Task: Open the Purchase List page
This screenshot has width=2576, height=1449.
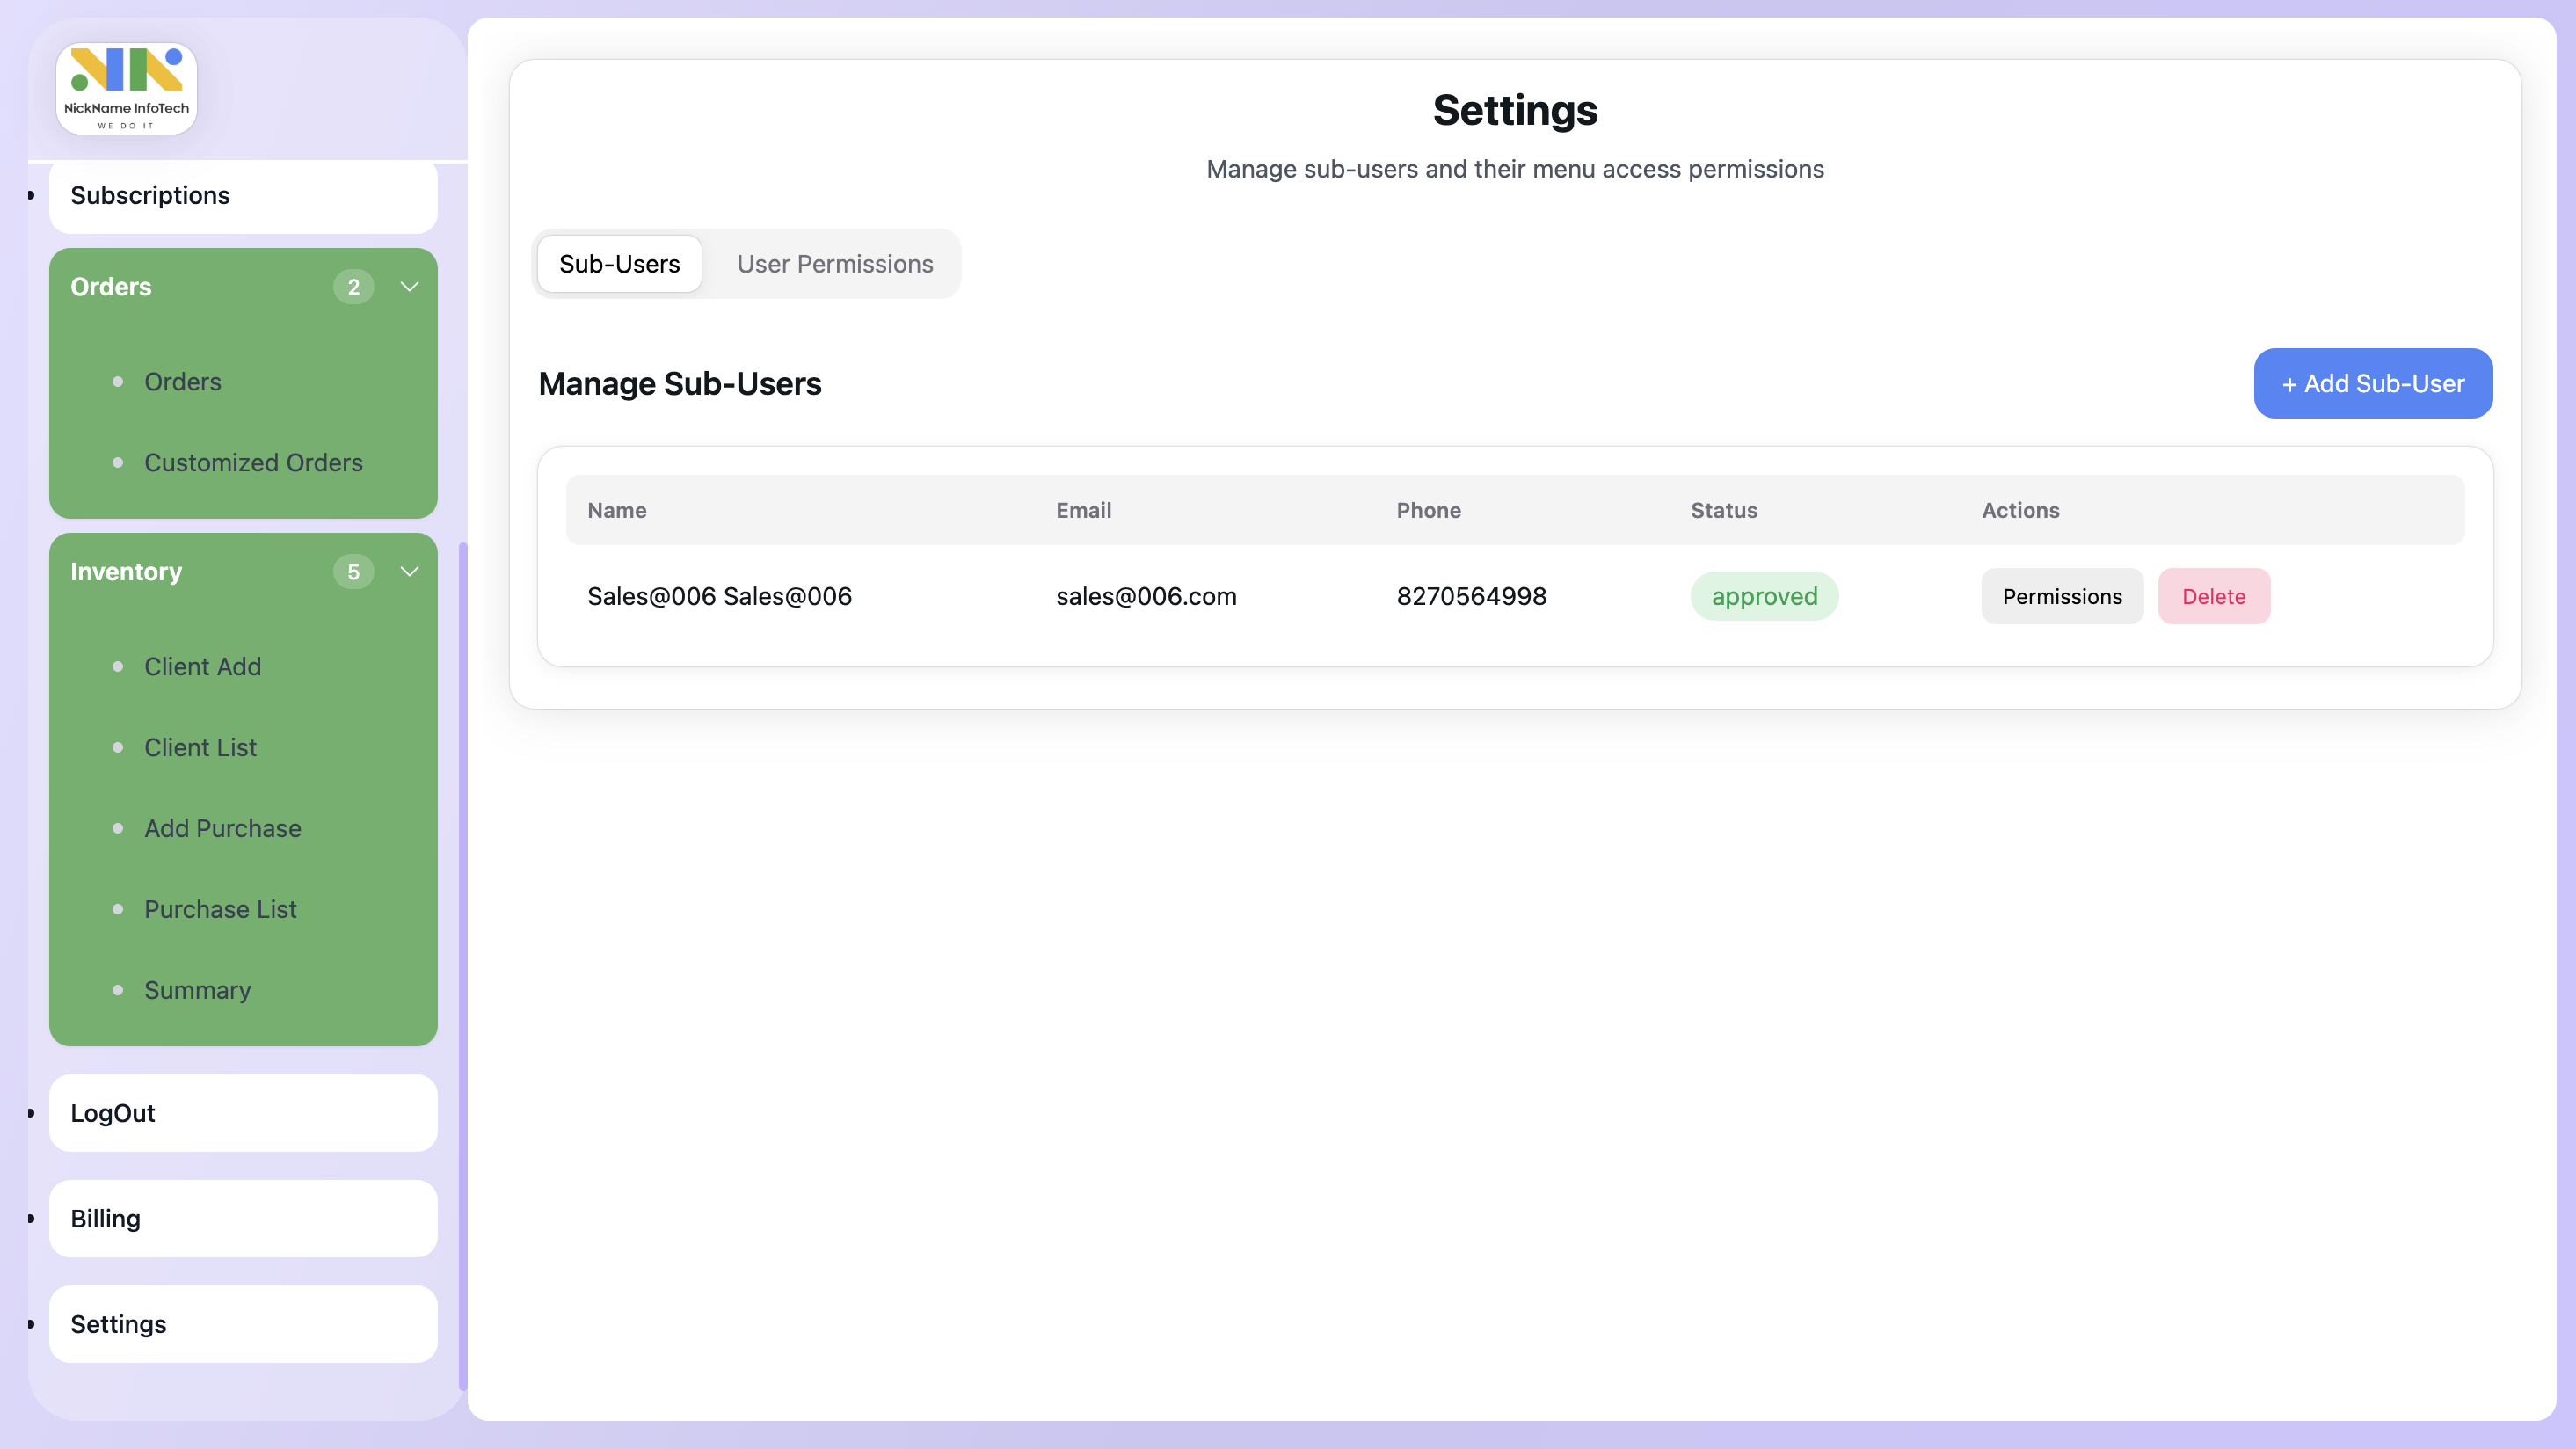Action: pyautogui.click(x=220, y=910)
